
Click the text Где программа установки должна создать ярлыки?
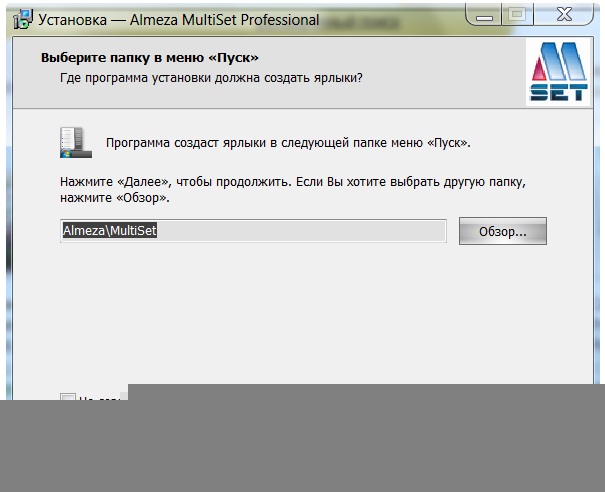pos(211,78)
